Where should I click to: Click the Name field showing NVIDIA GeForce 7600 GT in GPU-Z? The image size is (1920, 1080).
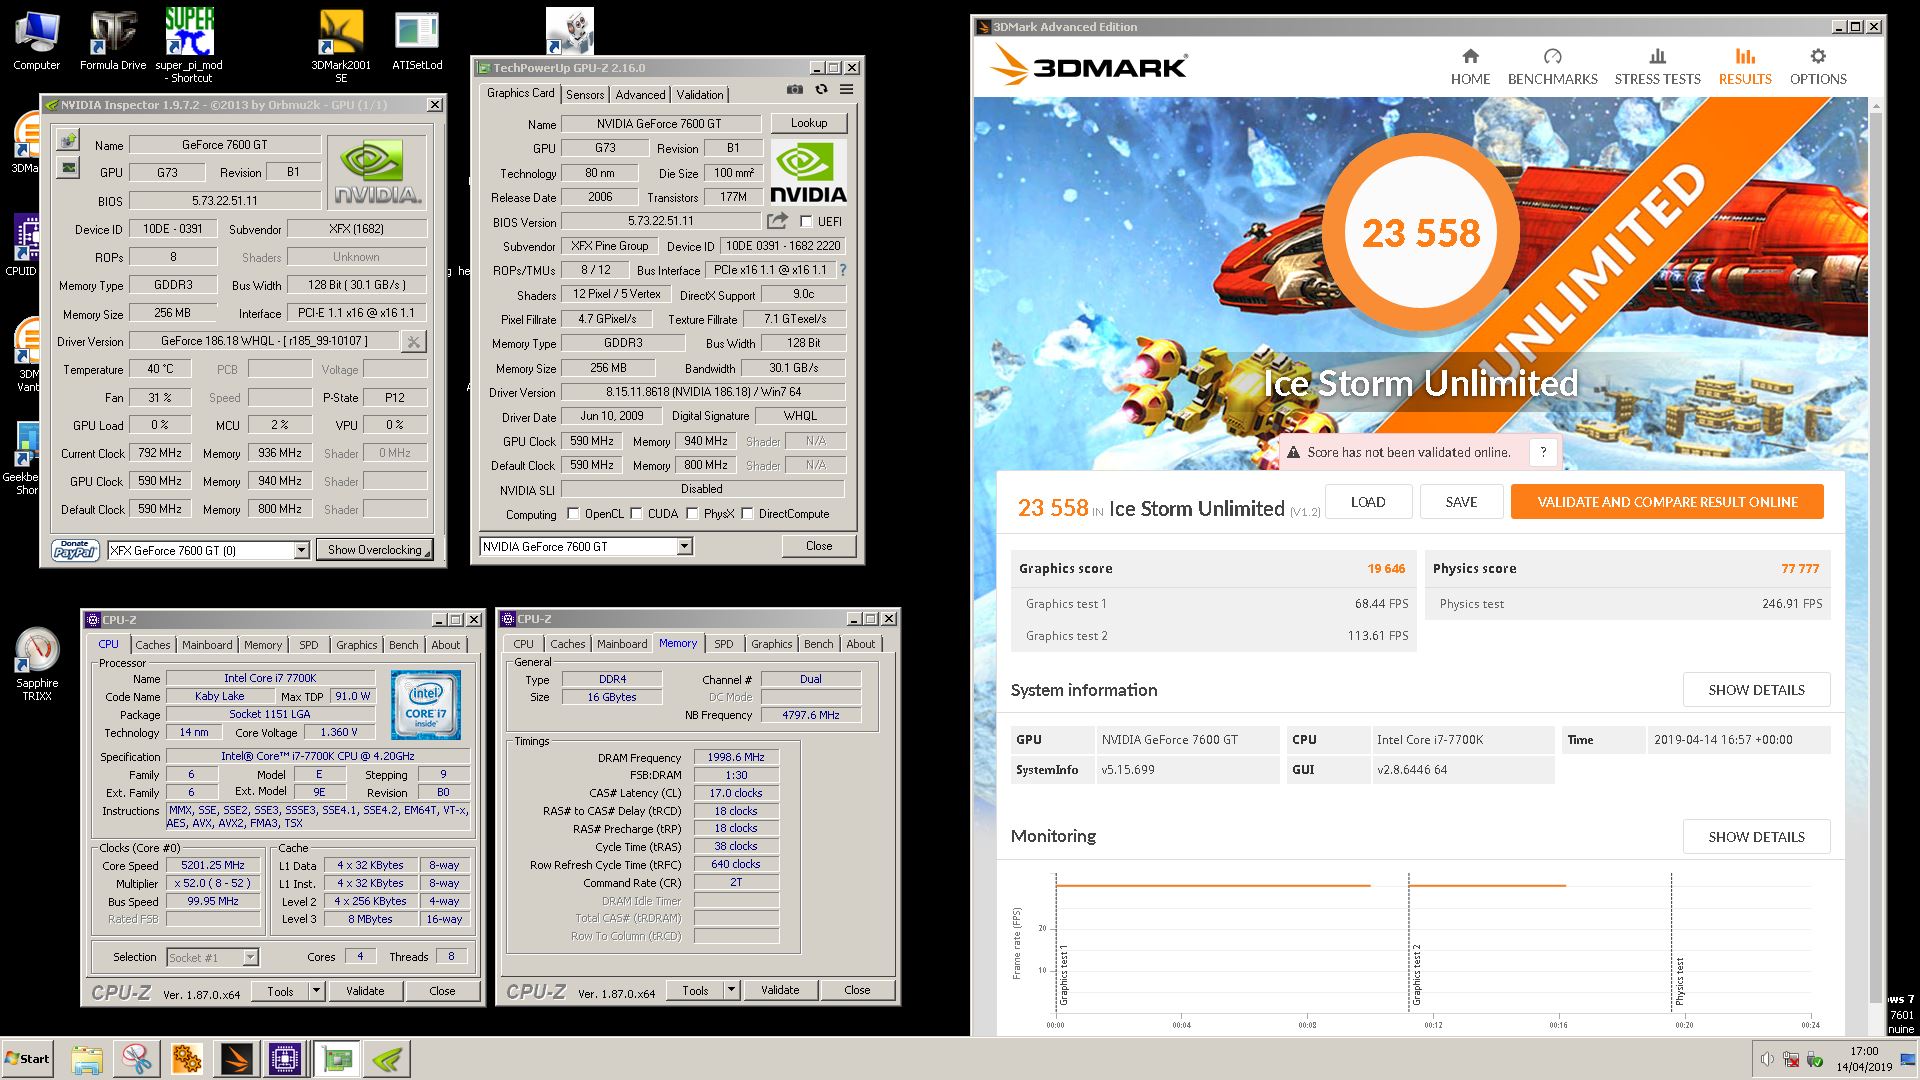[659, 124]
